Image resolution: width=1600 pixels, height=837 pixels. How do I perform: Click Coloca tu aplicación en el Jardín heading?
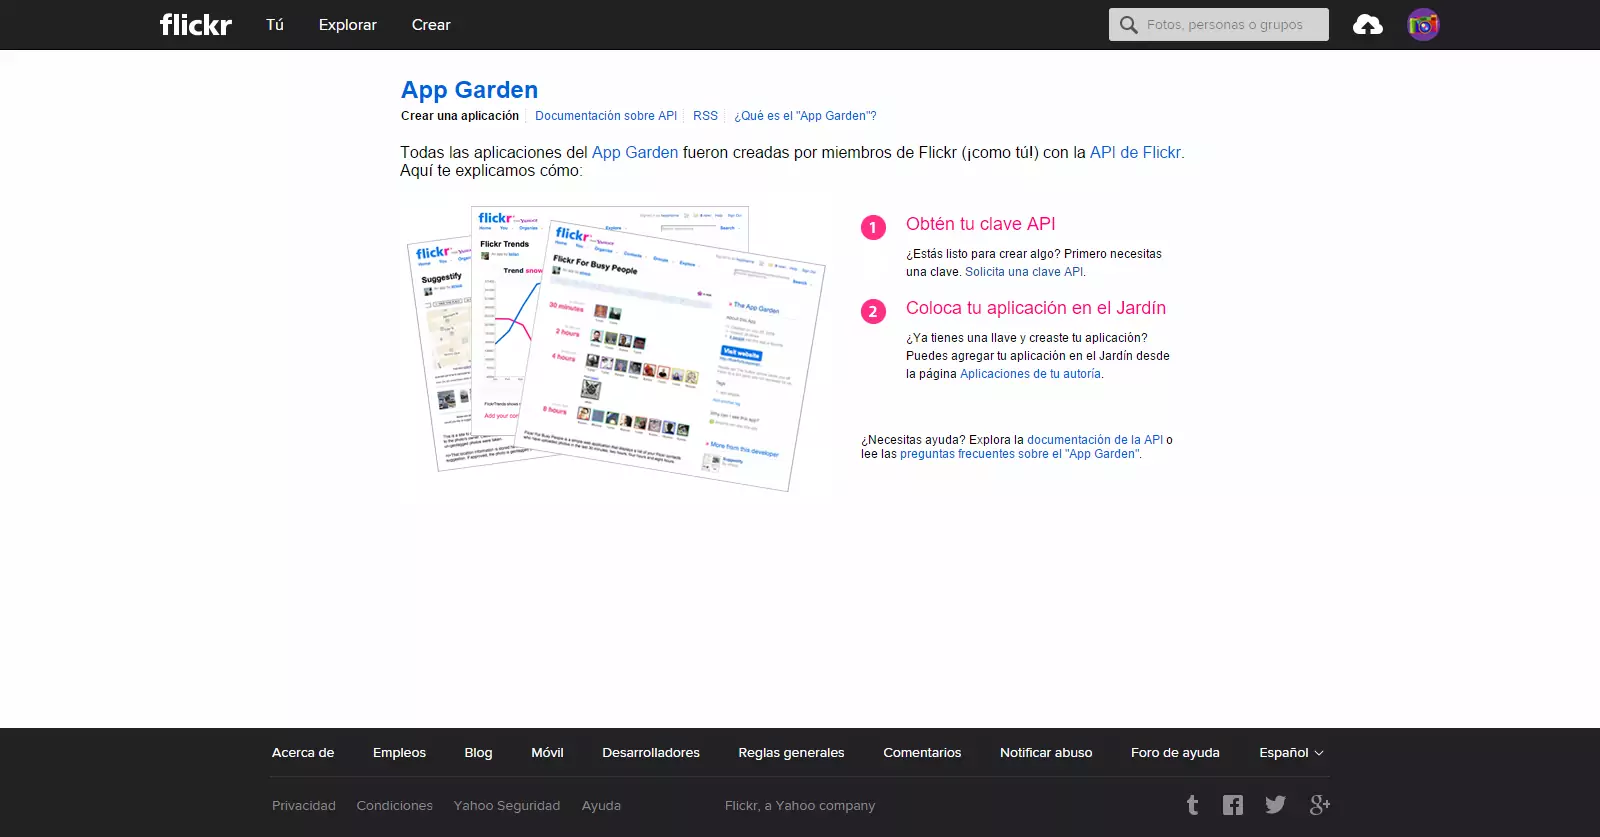1036,308
